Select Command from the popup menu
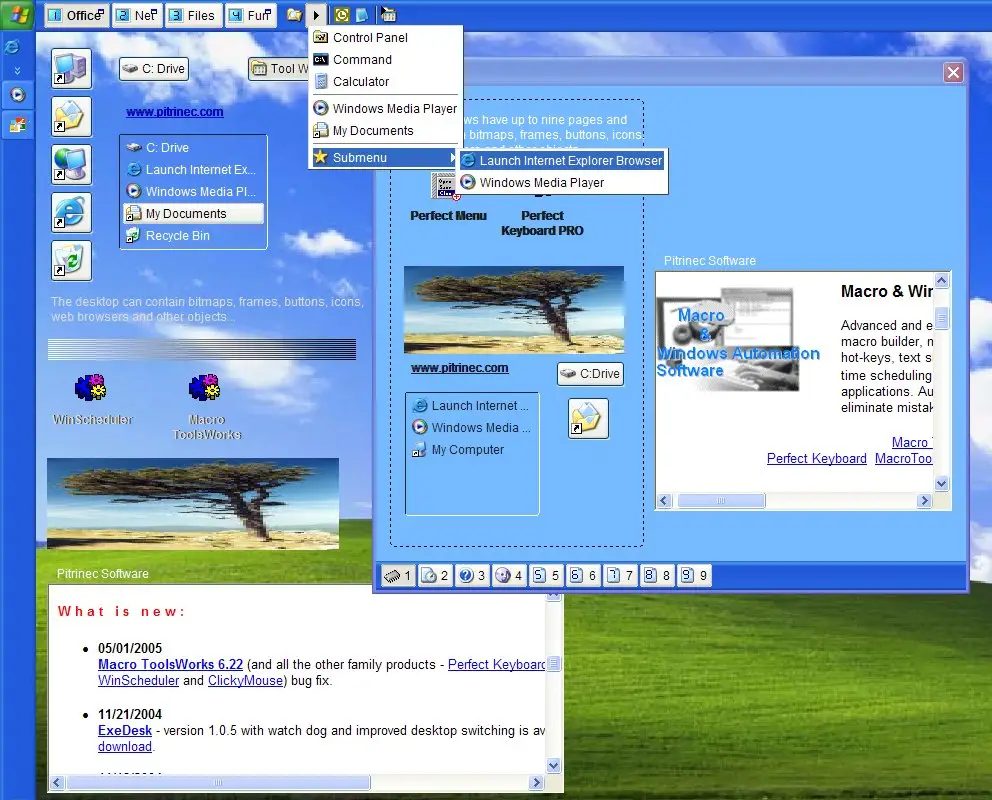The width and height of the screenshot is (992, 800). point(385,59)
